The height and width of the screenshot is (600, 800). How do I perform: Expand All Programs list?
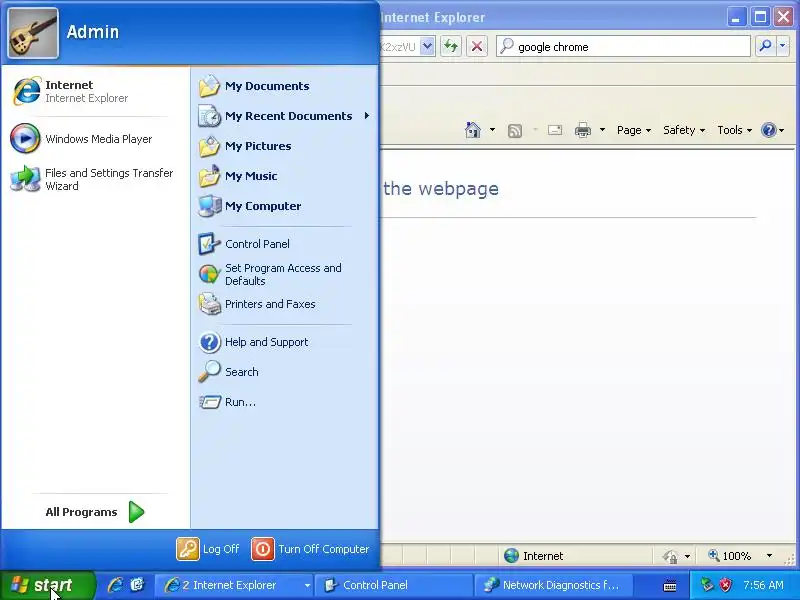pyautogui.click(x=95, y=512)
